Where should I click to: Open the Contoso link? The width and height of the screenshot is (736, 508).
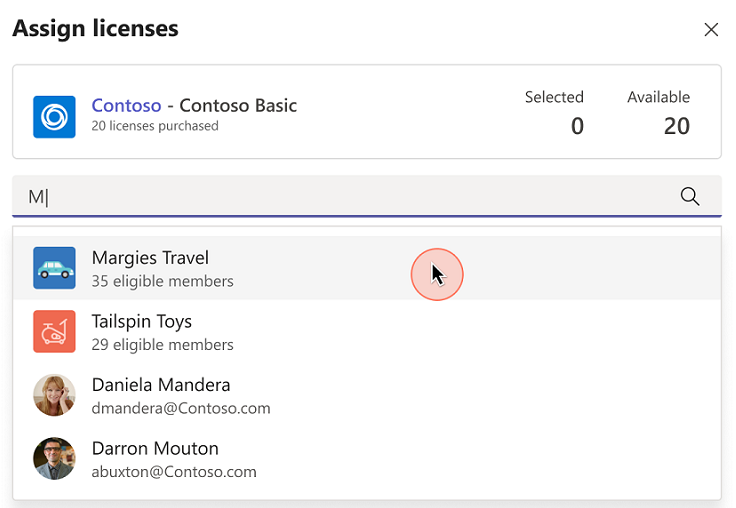point(126,105)
